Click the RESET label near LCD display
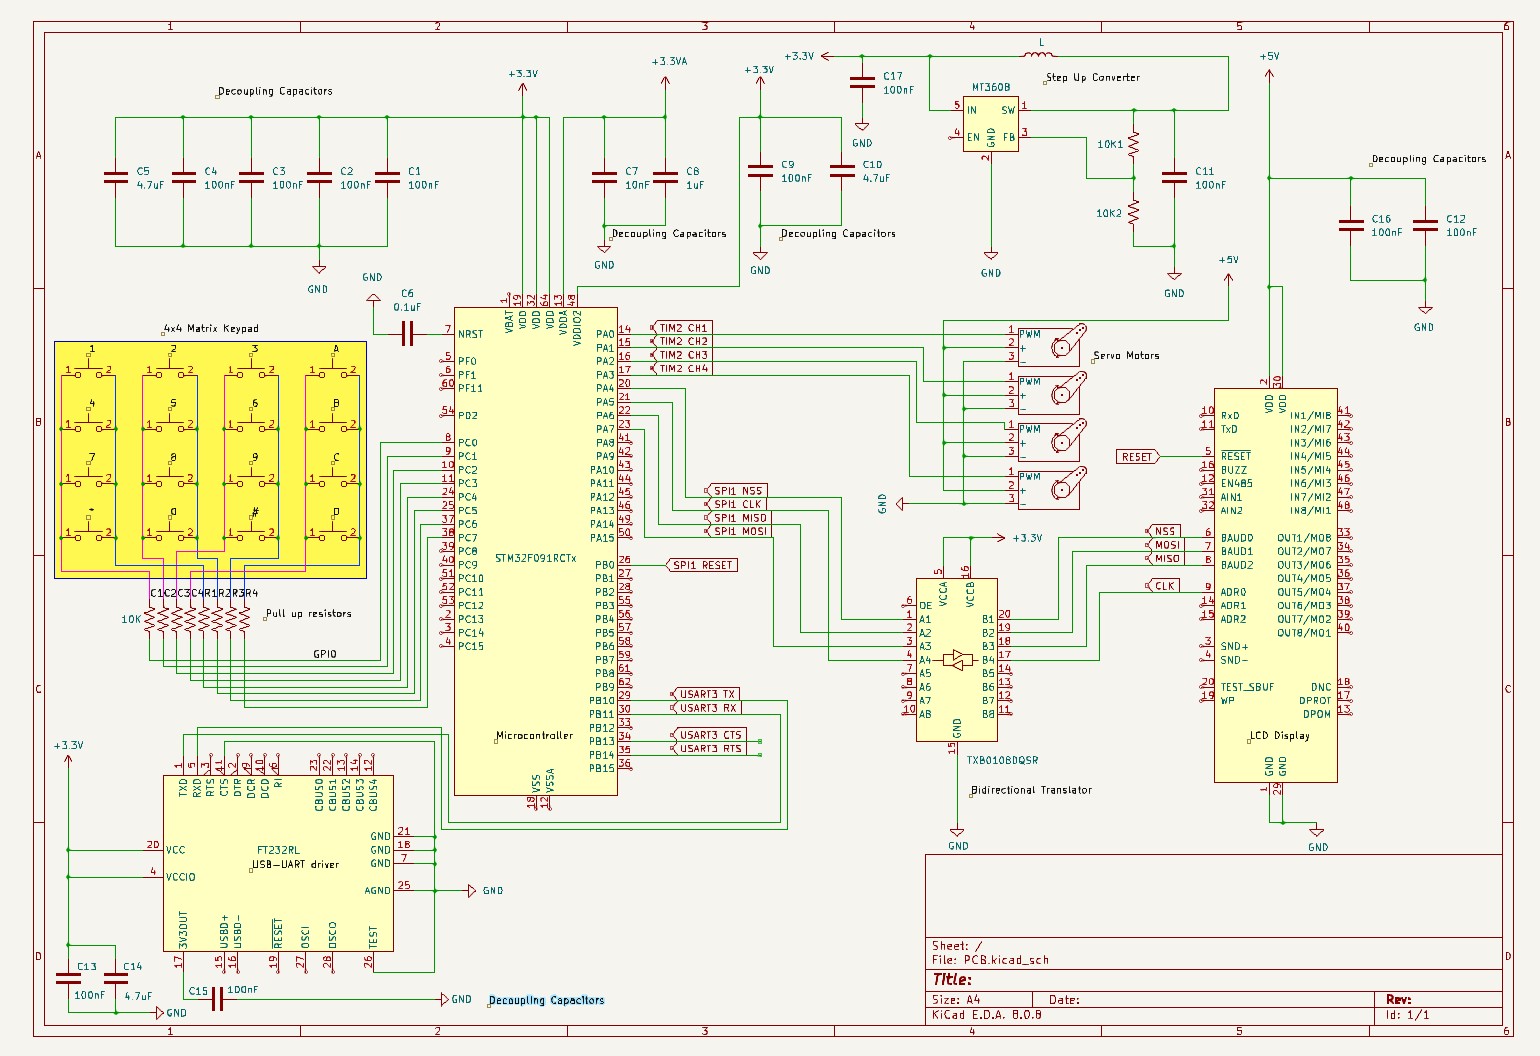 (x=1137, y=457)
